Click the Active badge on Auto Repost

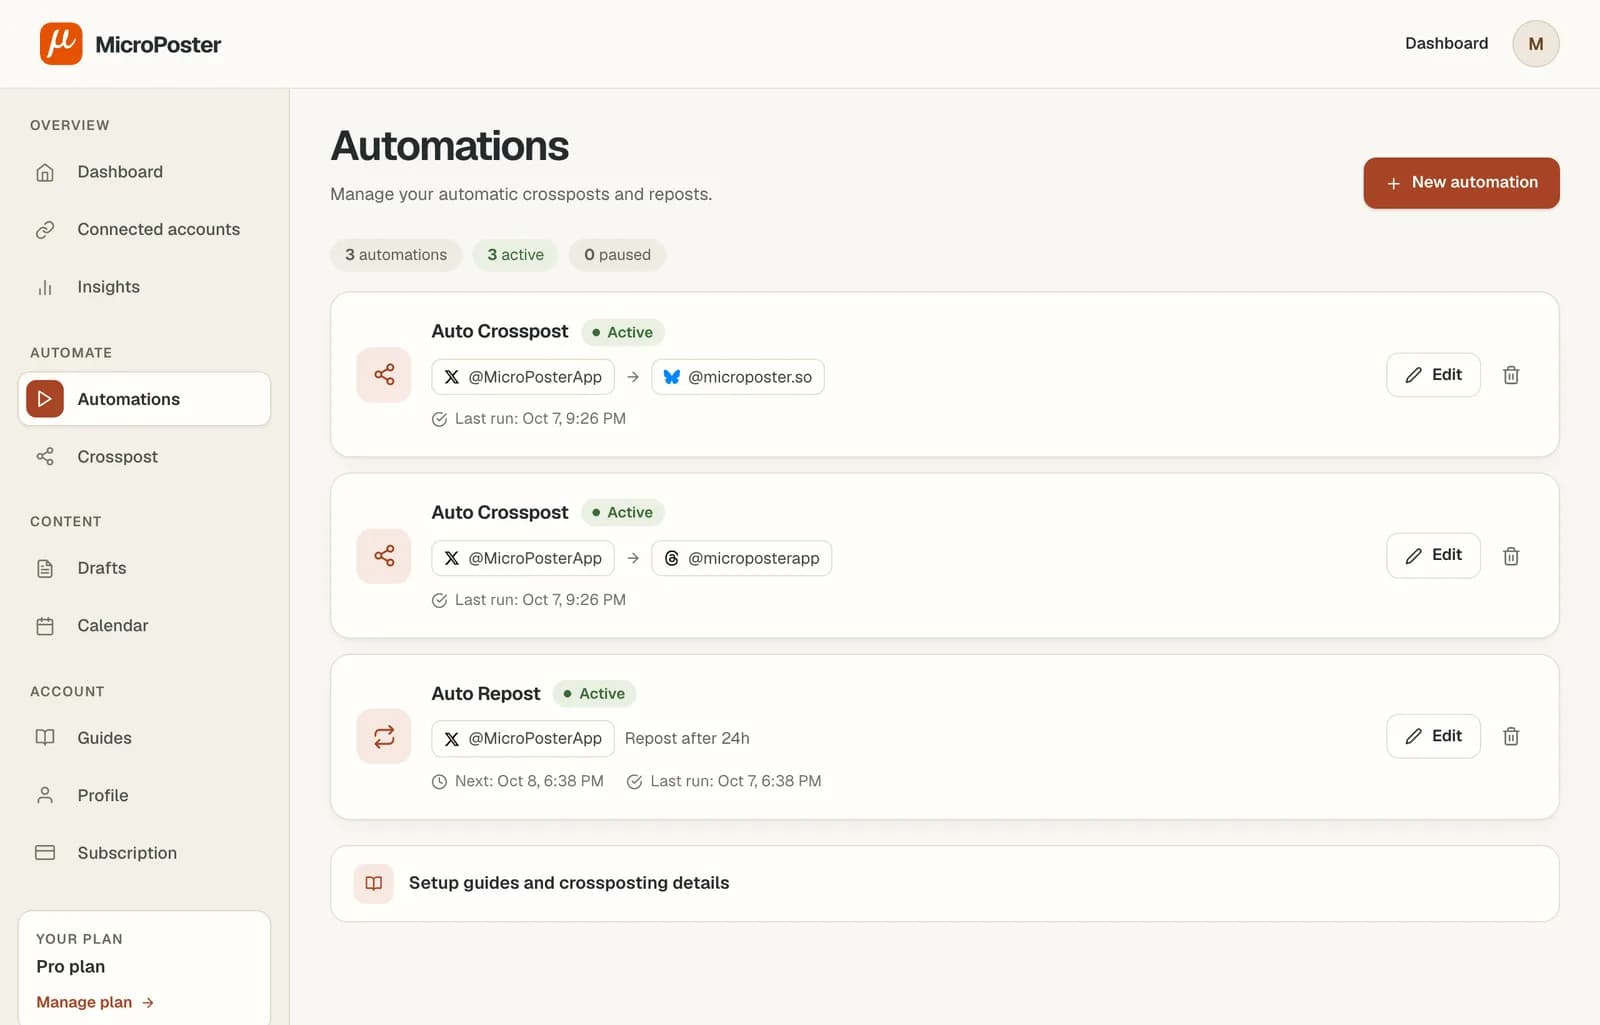594,694
